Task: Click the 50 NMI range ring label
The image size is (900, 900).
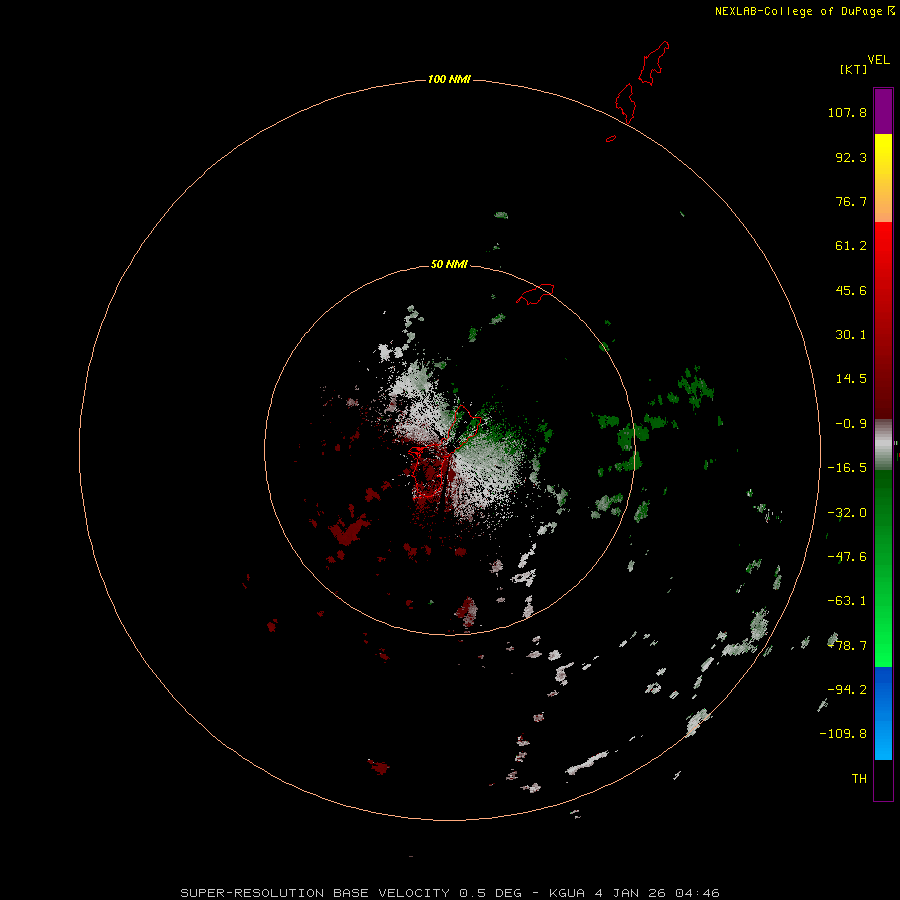Action: [449, 264]
